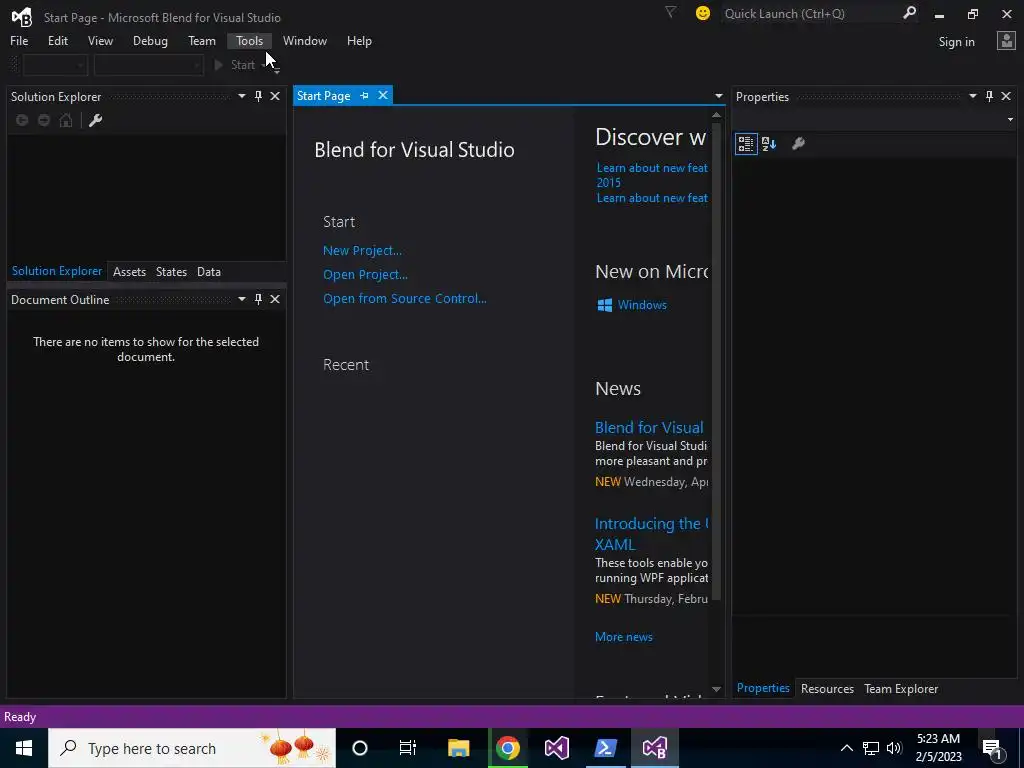
Task: Close the Document Outline panel
Action: 275,299
